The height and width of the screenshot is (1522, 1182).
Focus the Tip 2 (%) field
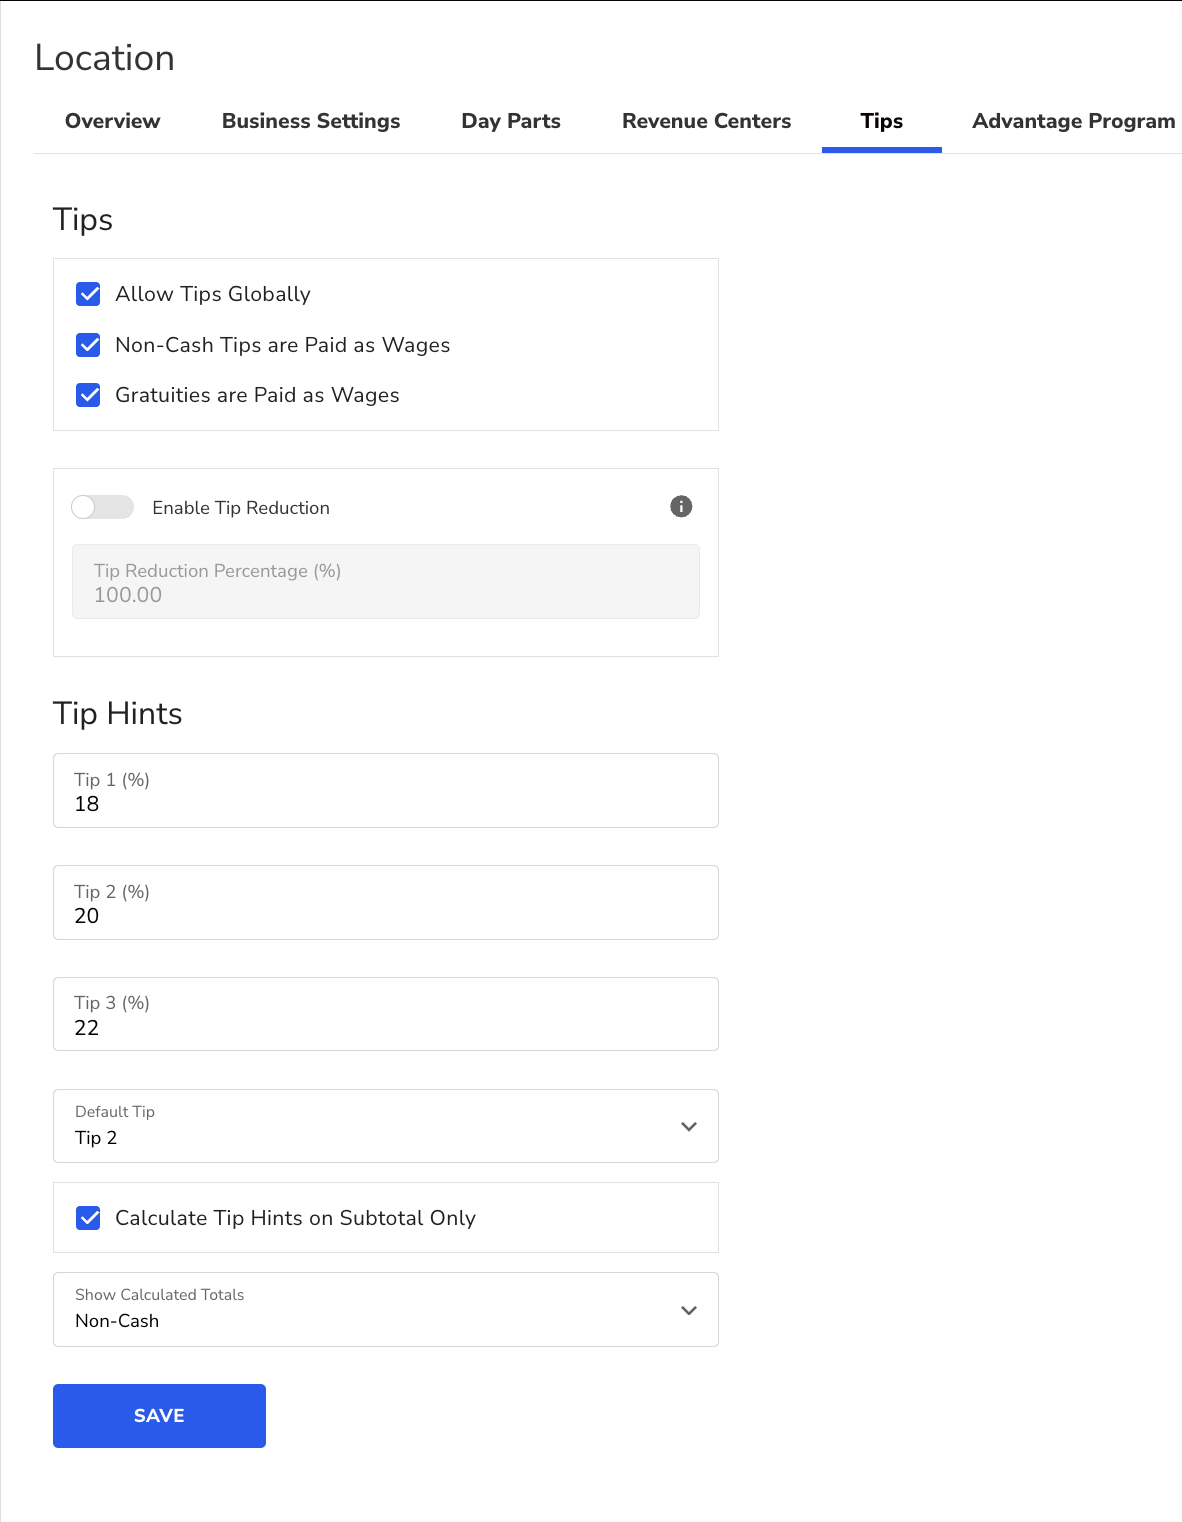click(x=385, y=903)
